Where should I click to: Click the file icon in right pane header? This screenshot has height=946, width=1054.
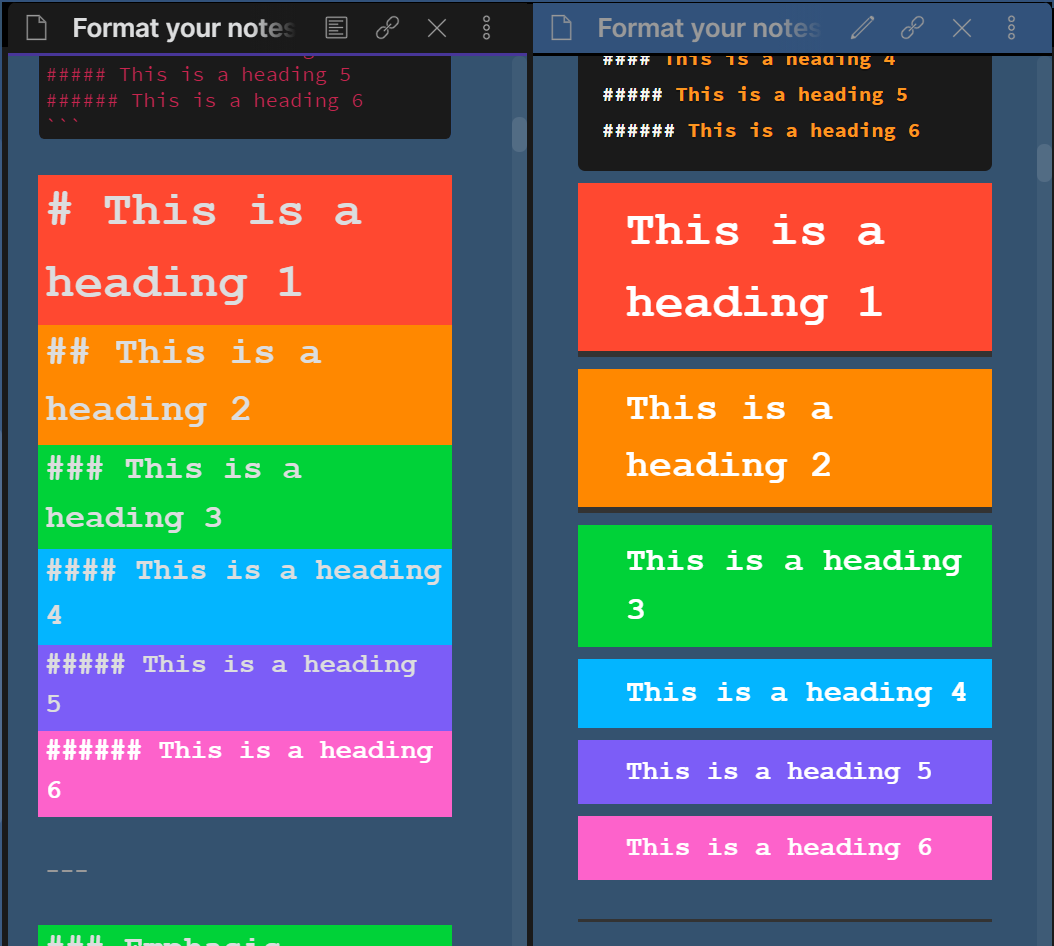click(x=561, y=28)
